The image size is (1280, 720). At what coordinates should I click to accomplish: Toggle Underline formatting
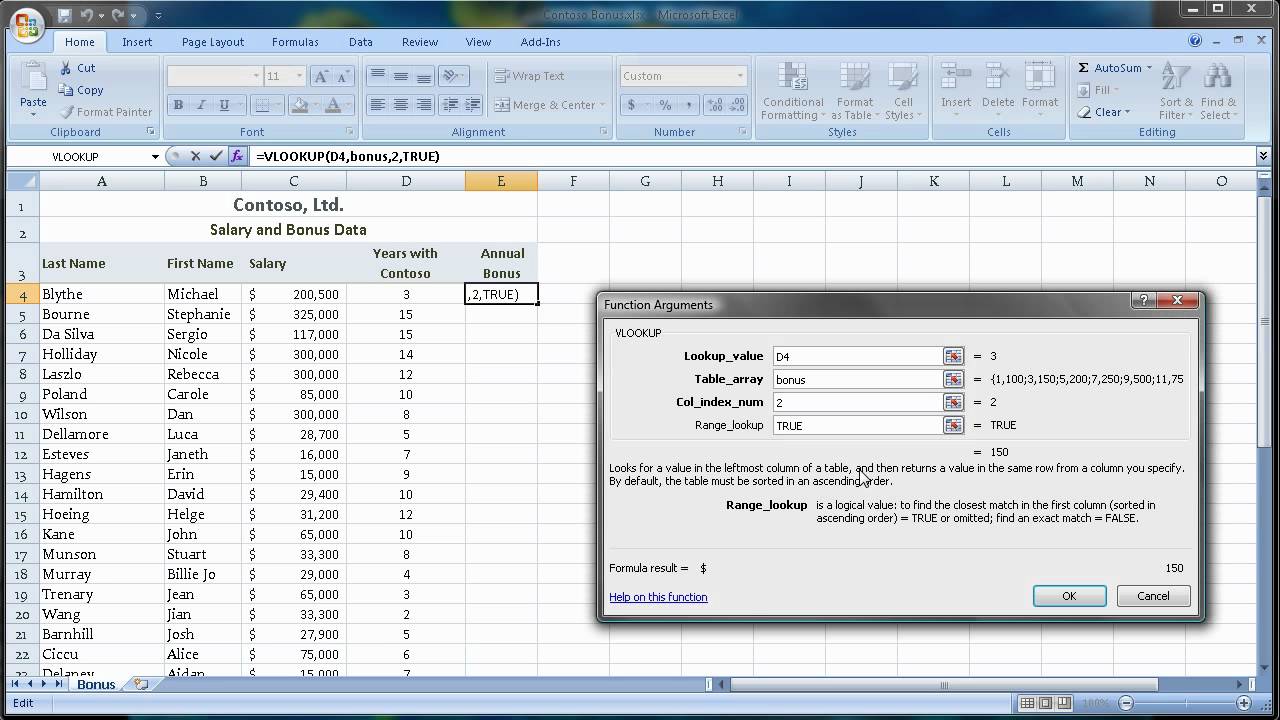point(224,105)
